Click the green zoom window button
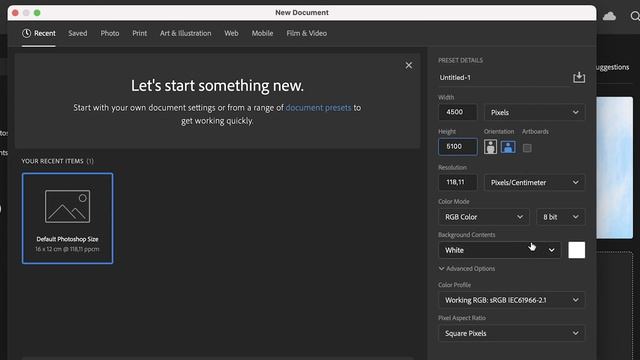This screenshot has width=640, height=360. point(37,13)
